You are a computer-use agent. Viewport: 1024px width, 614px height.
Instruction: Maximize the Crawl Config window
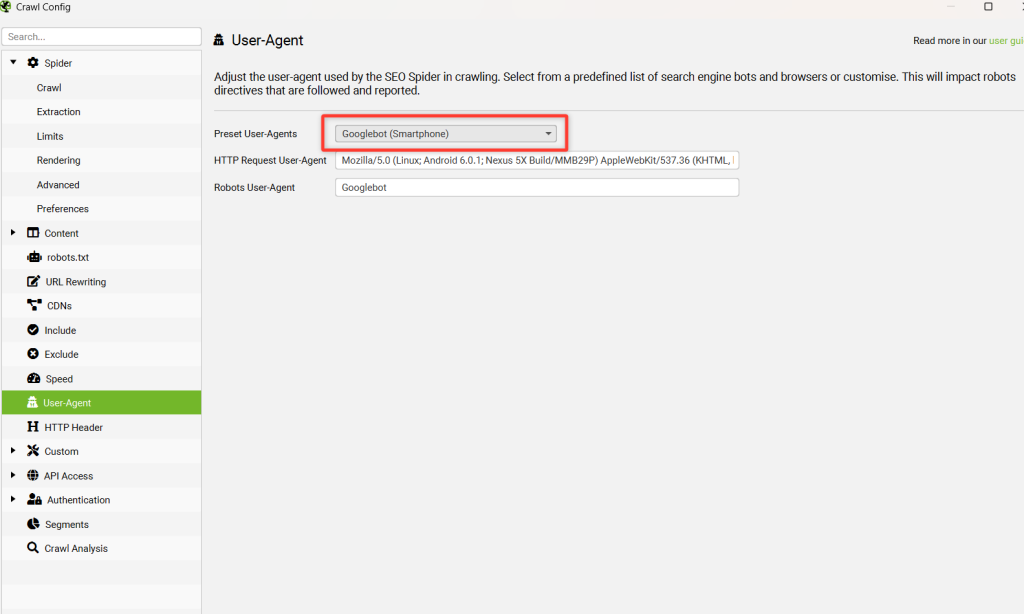(x=988, y=7)
